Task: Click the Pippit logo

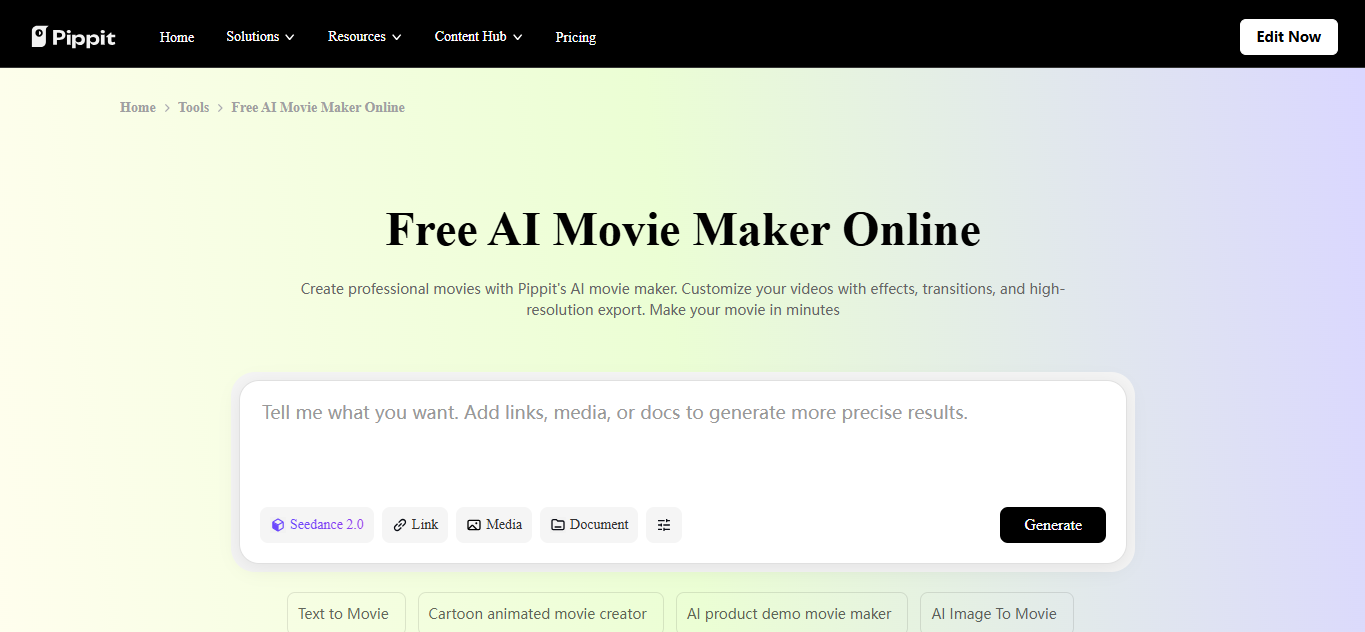Action: pyautogui.click(x=73, y=37)
